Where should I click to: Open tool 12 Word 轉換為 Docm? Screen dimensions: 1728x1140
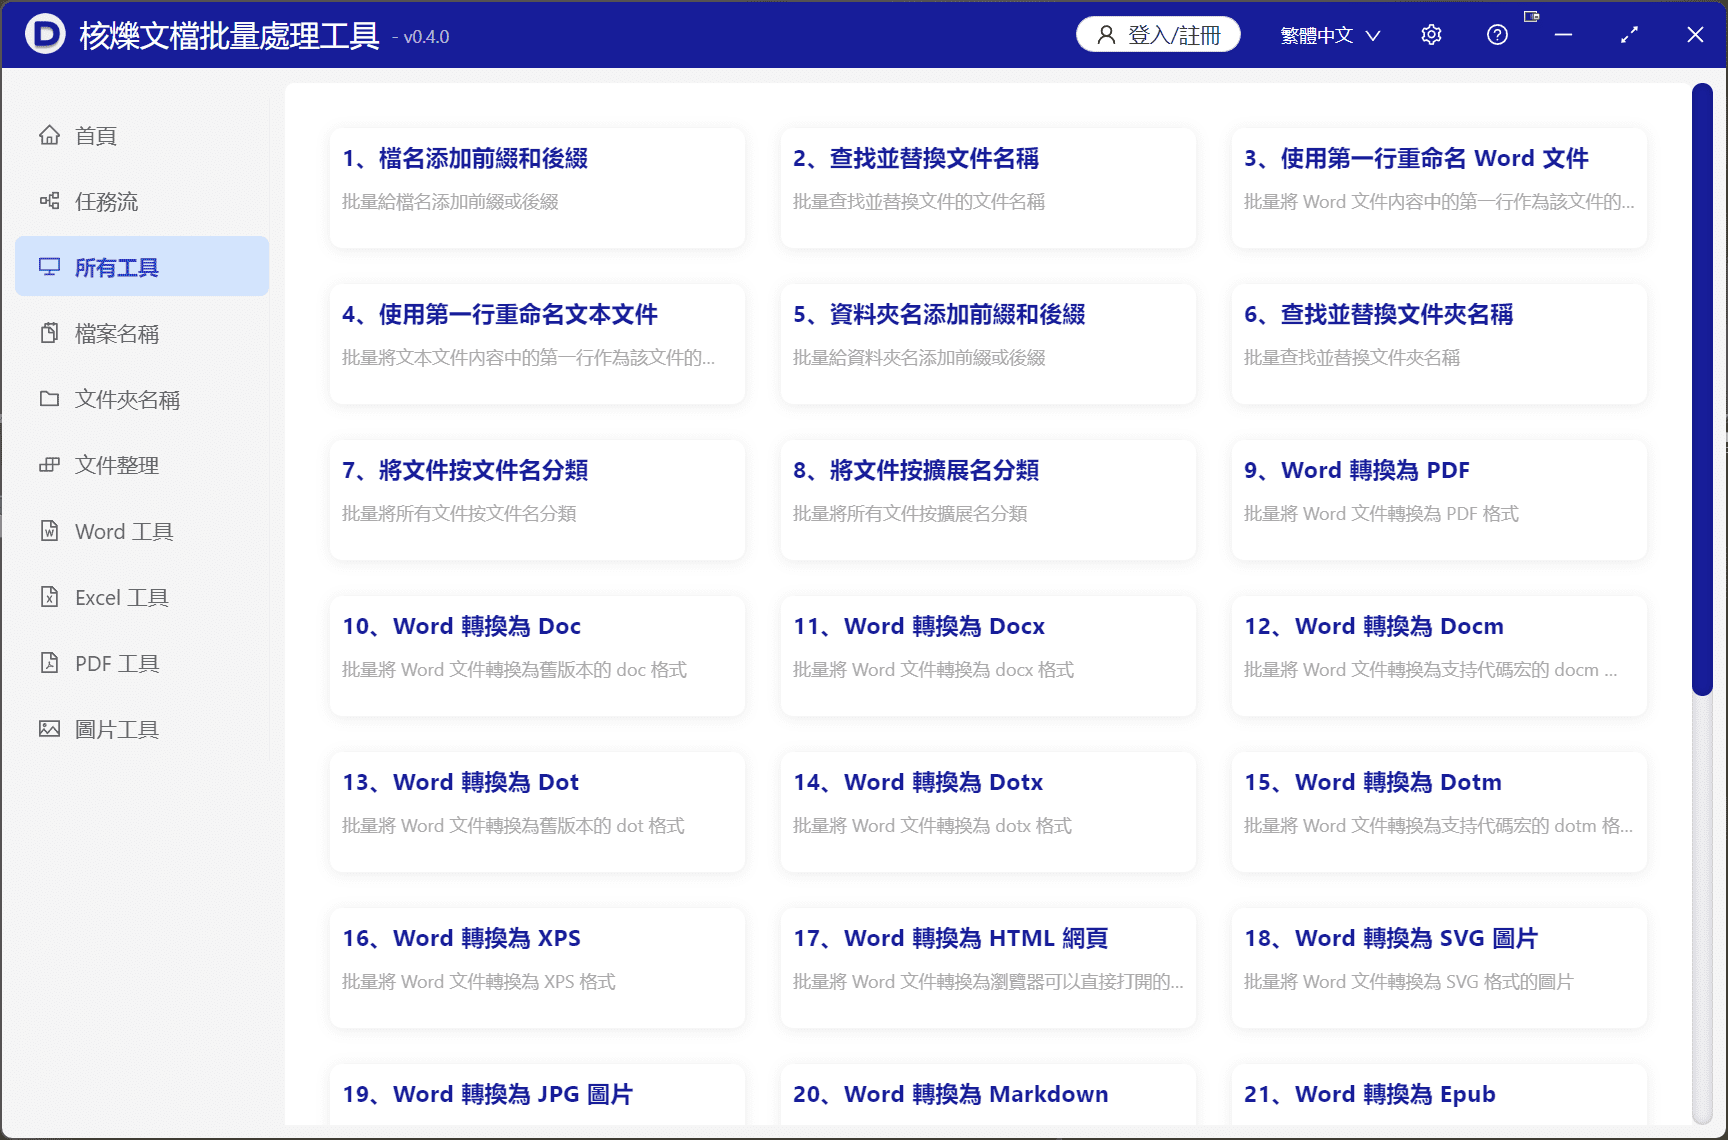coord(1439,656)
